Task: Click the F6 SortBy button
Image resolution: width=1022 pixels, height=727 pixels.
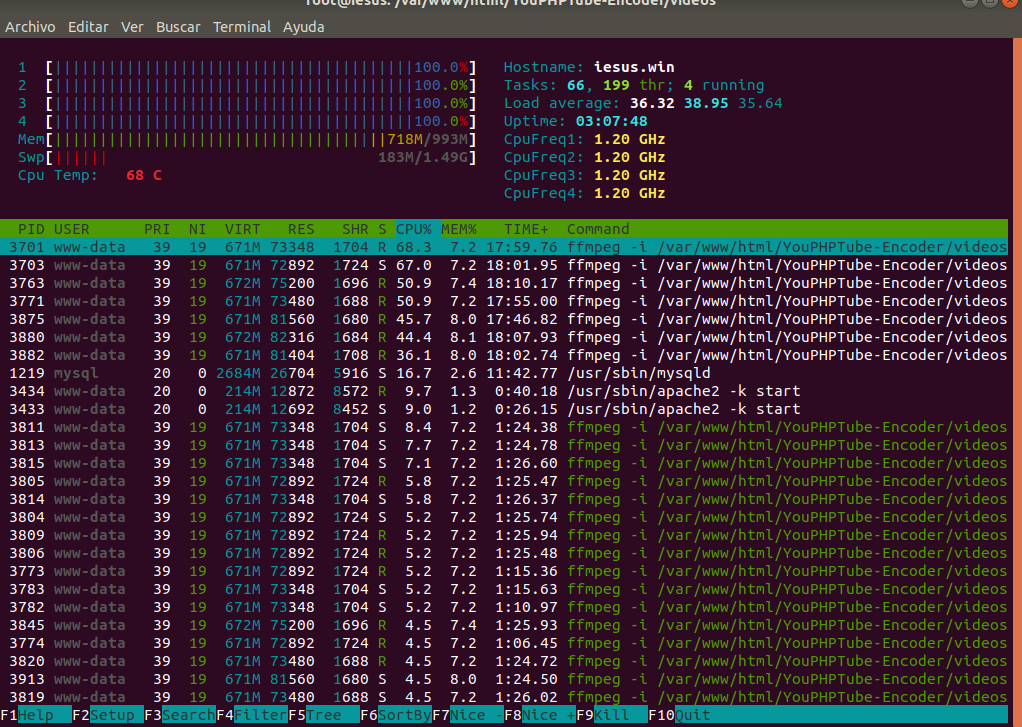Action: (x=396, y=715)
